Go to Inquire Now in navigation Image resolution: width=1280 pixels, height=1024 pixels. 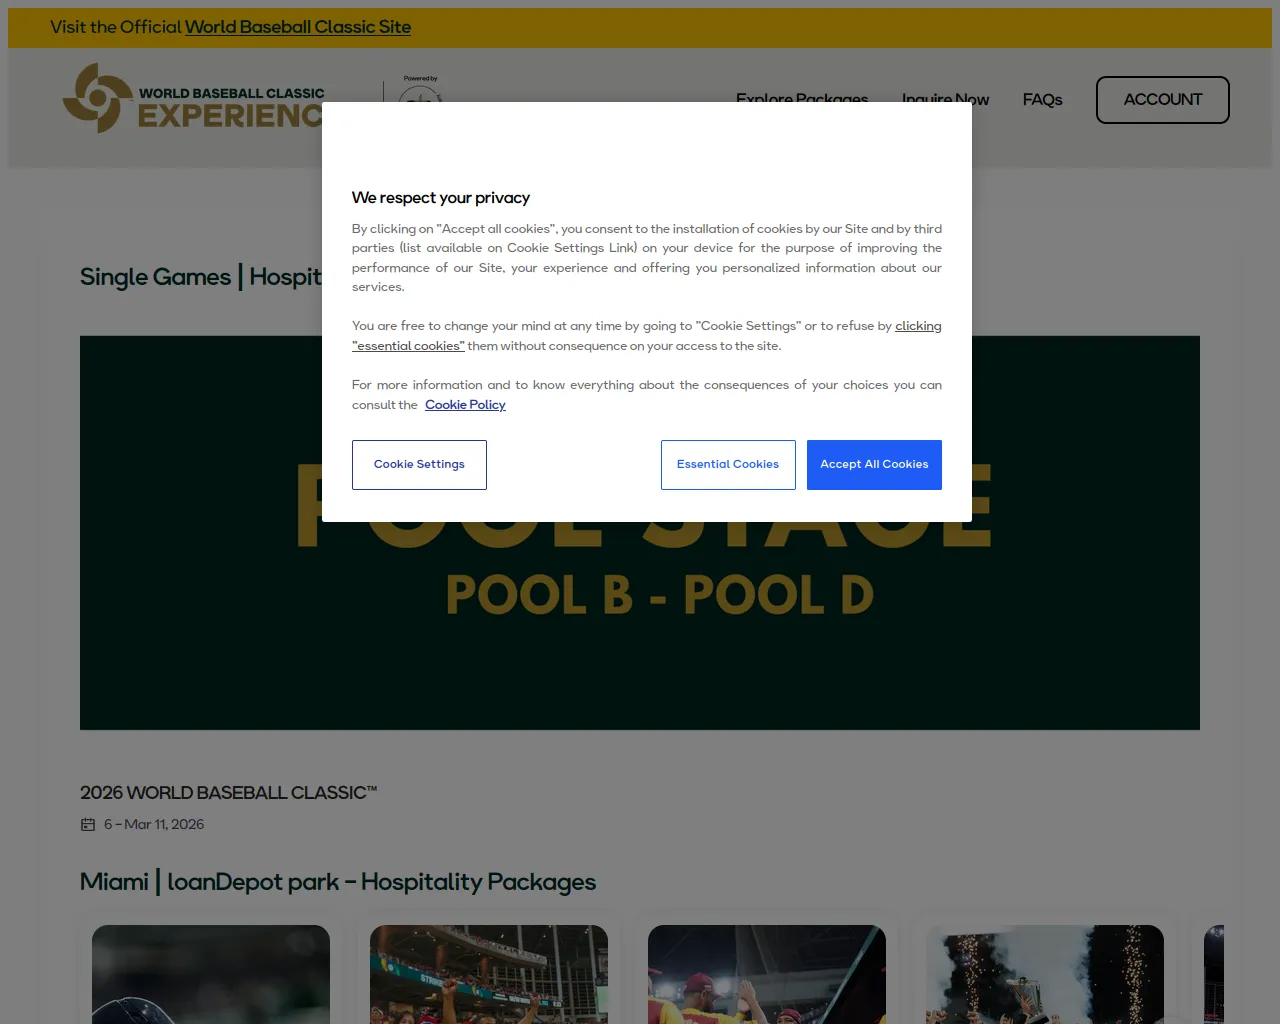click(x=945, y=97)
